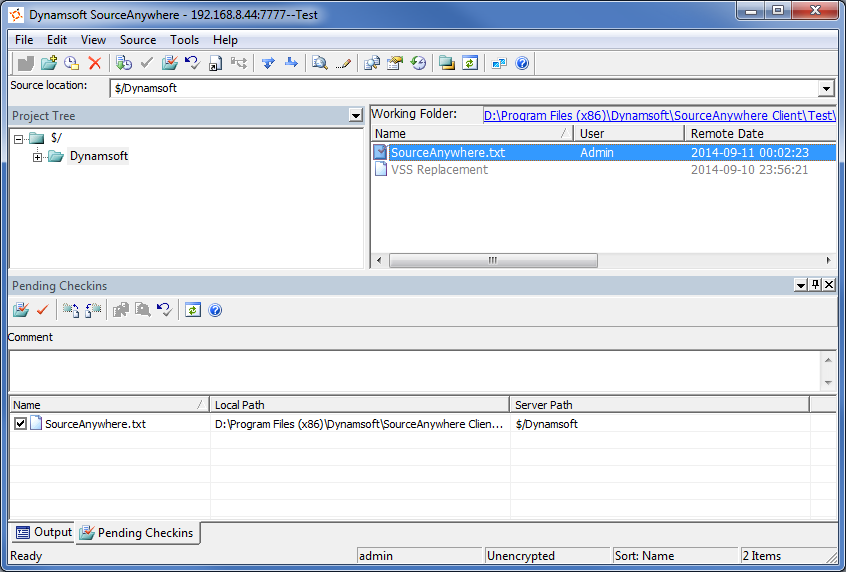This screenshot has height=572, width=846.
Task: Click the green refresh icon in main toolbar
Action: tap(469, 63)
